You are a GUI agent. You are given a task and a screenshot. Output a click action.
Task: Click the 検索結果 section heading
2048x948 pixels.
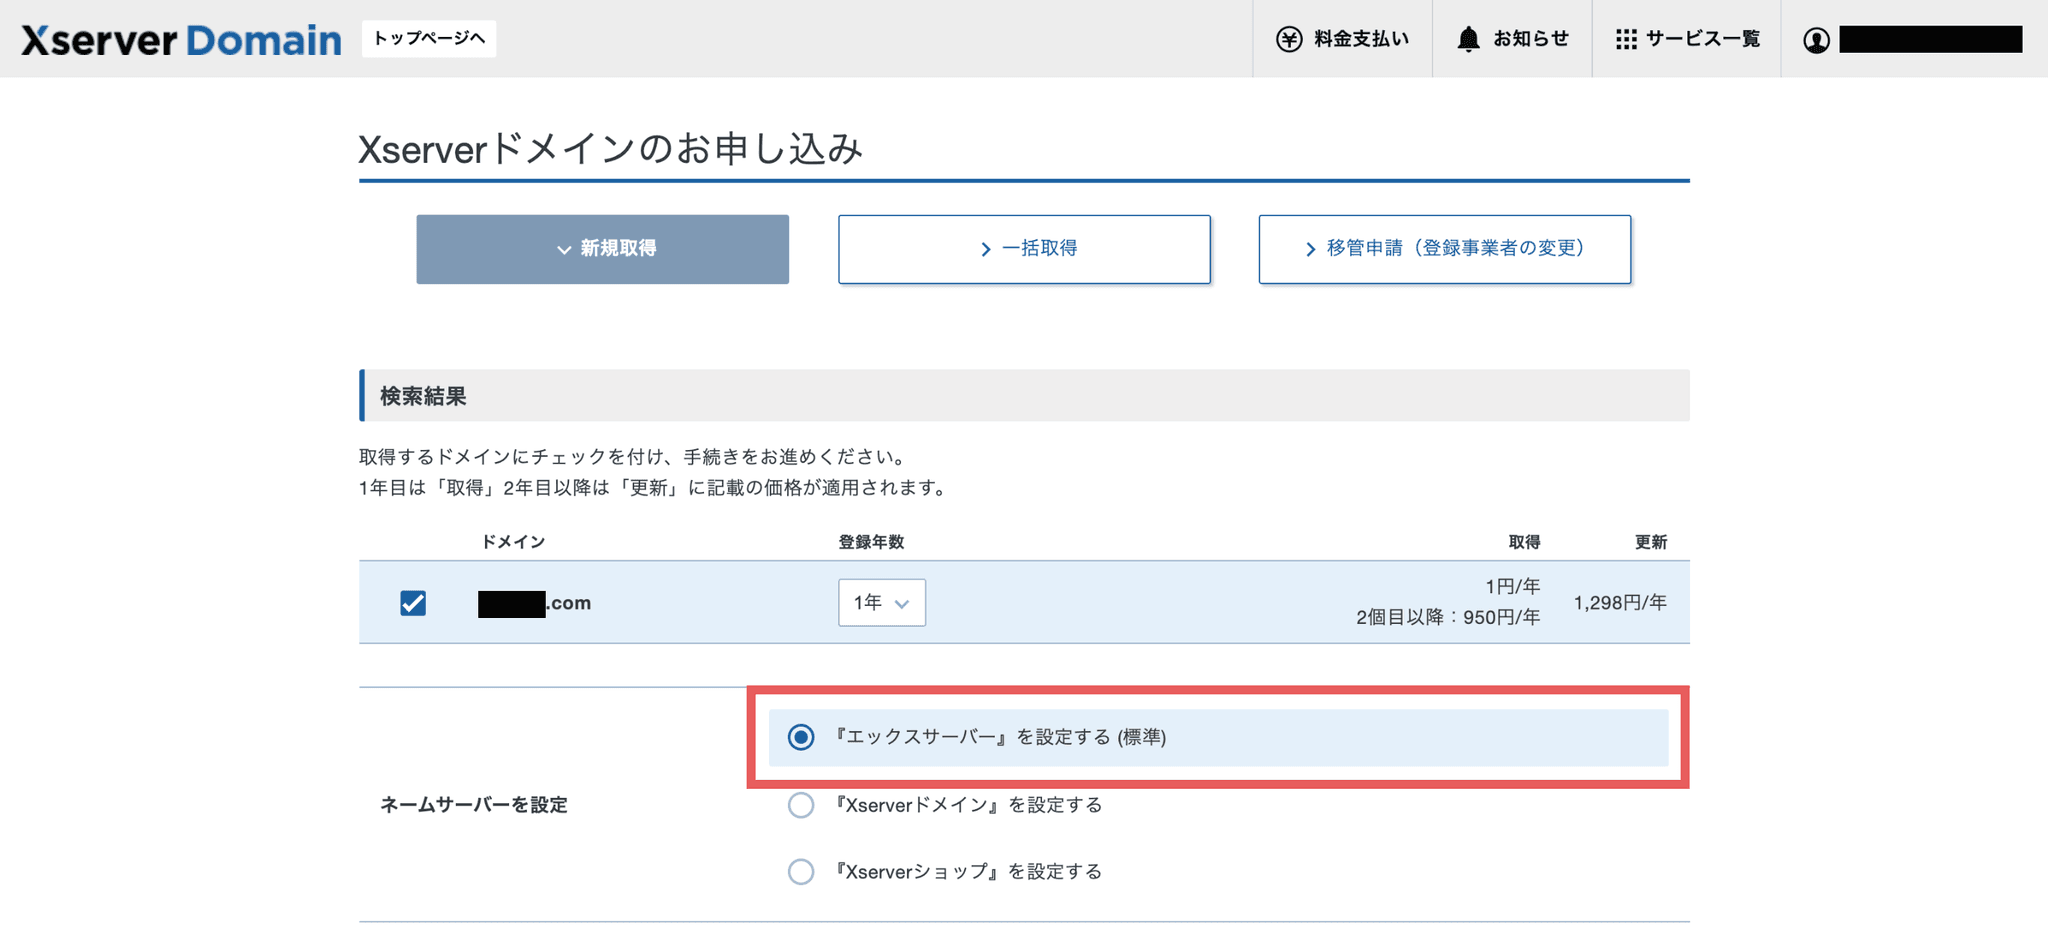point(423,396)
